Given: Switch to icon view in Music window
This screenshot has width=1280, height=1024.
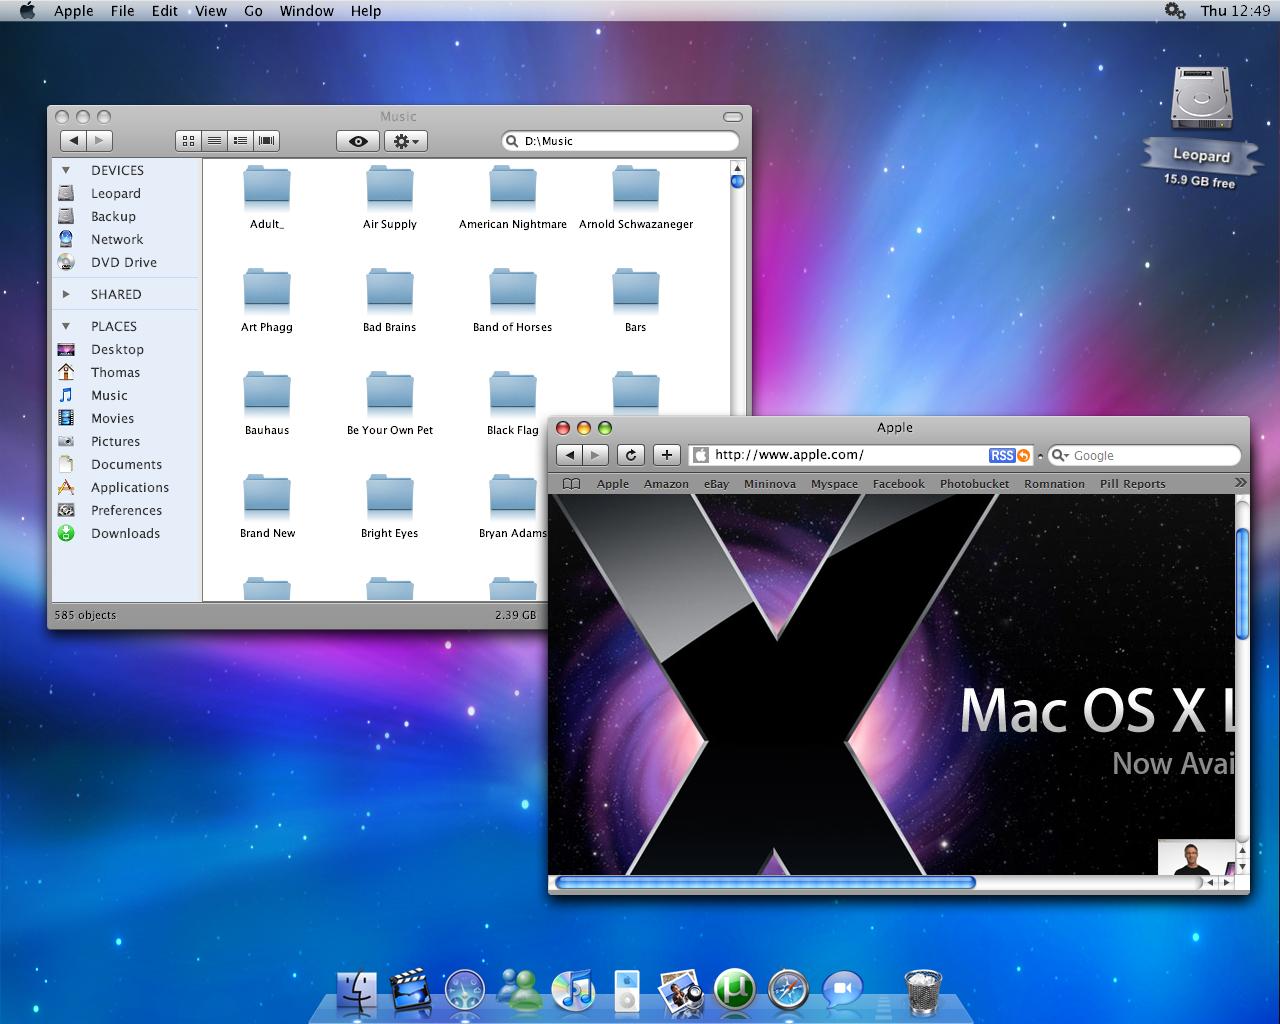Looking at the screenshot, I should (188, 141).
